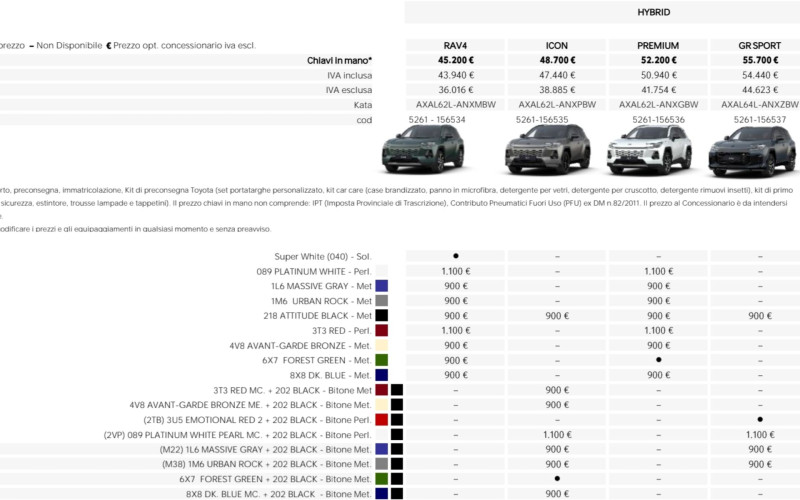Choose the 6X7 Forest Green Met. swatch

point(382,360)
